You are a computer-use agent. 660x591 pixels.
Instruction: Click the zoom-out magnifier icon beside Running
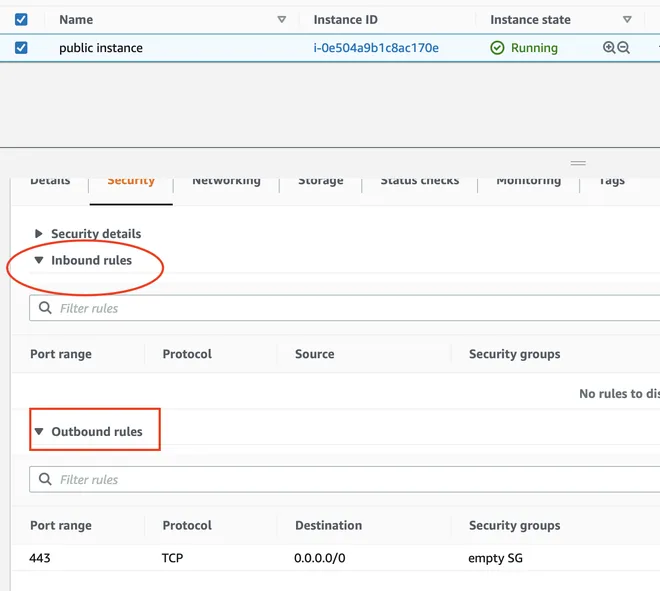click(624, 48)
